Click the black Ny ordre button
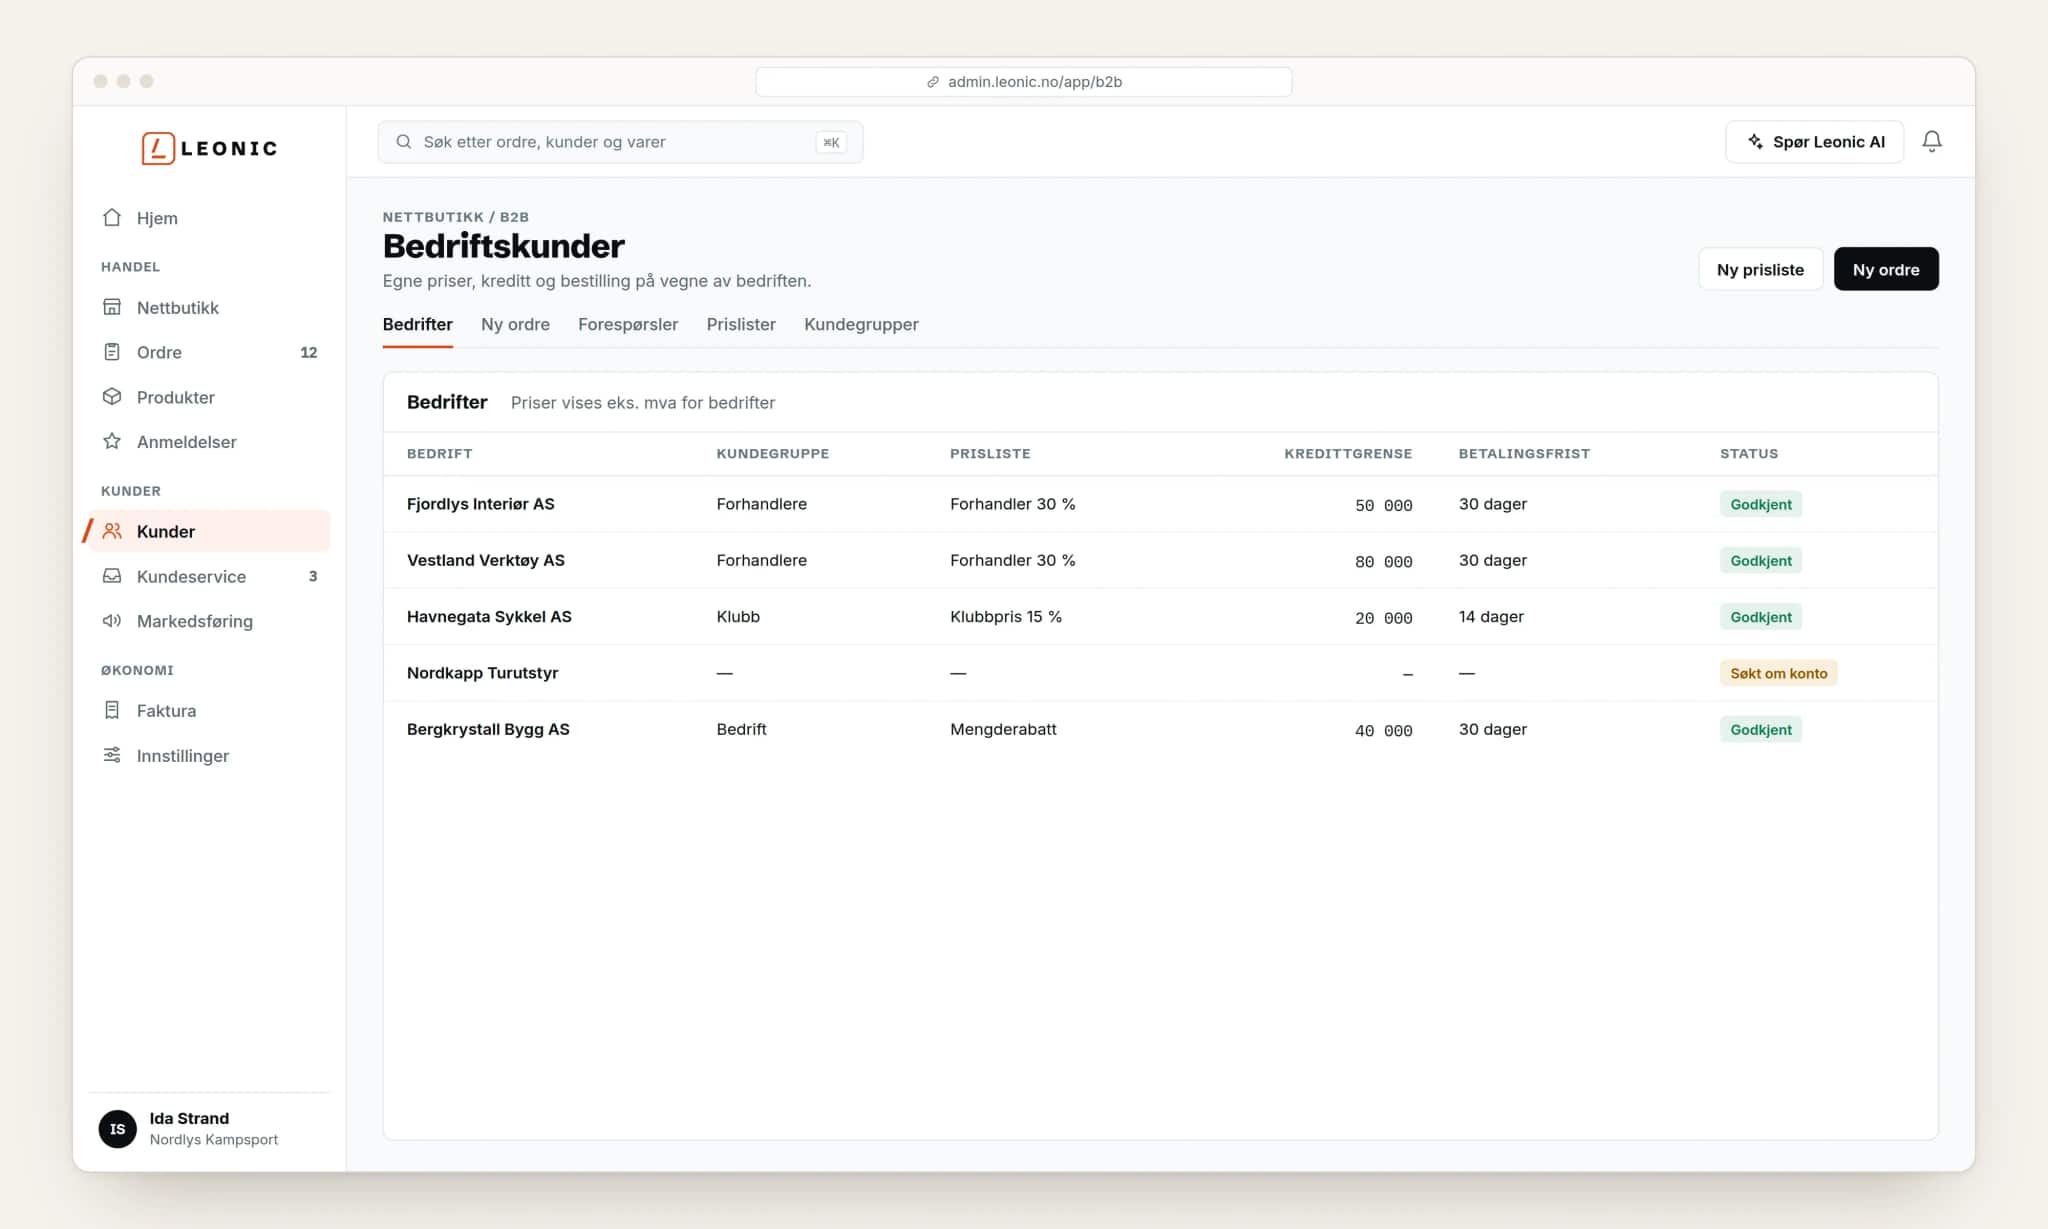 1886,269
